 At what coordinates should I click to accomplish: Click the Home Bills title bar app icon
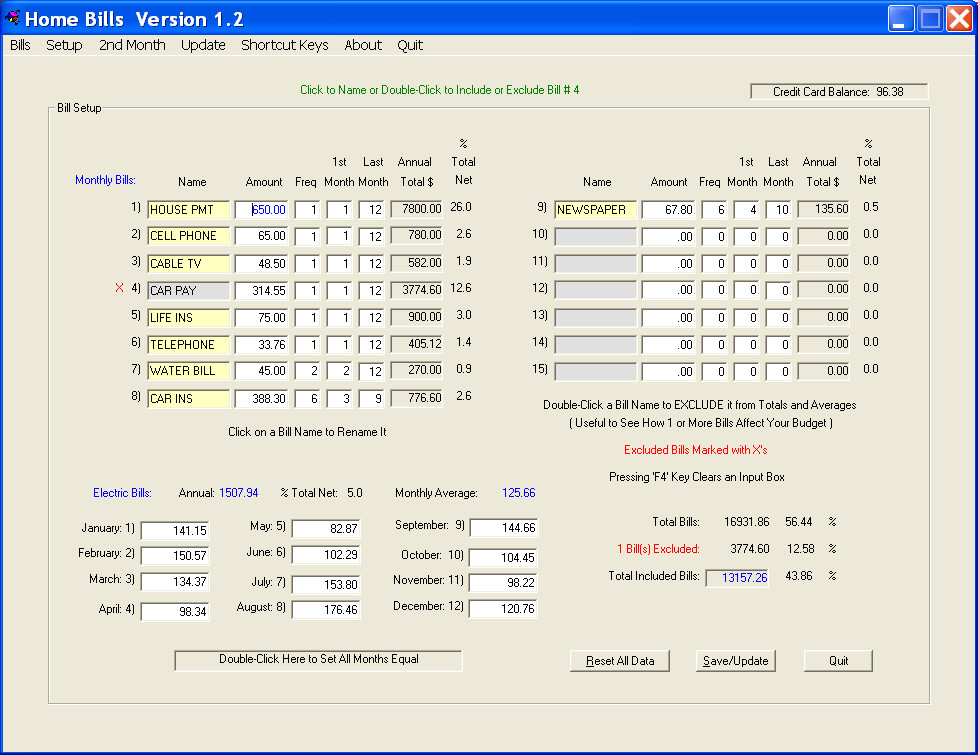pyautogui.click(x=12, y=18)
